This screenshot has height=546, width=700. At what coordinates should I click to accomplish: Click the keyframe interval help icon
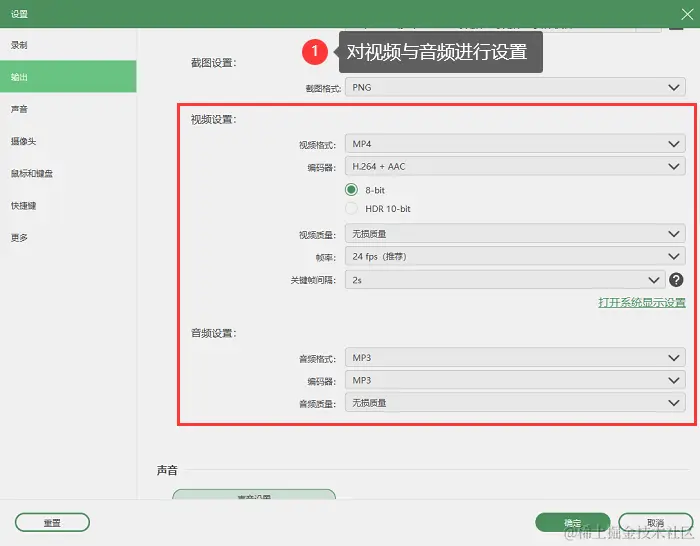[x=676, y=280]
